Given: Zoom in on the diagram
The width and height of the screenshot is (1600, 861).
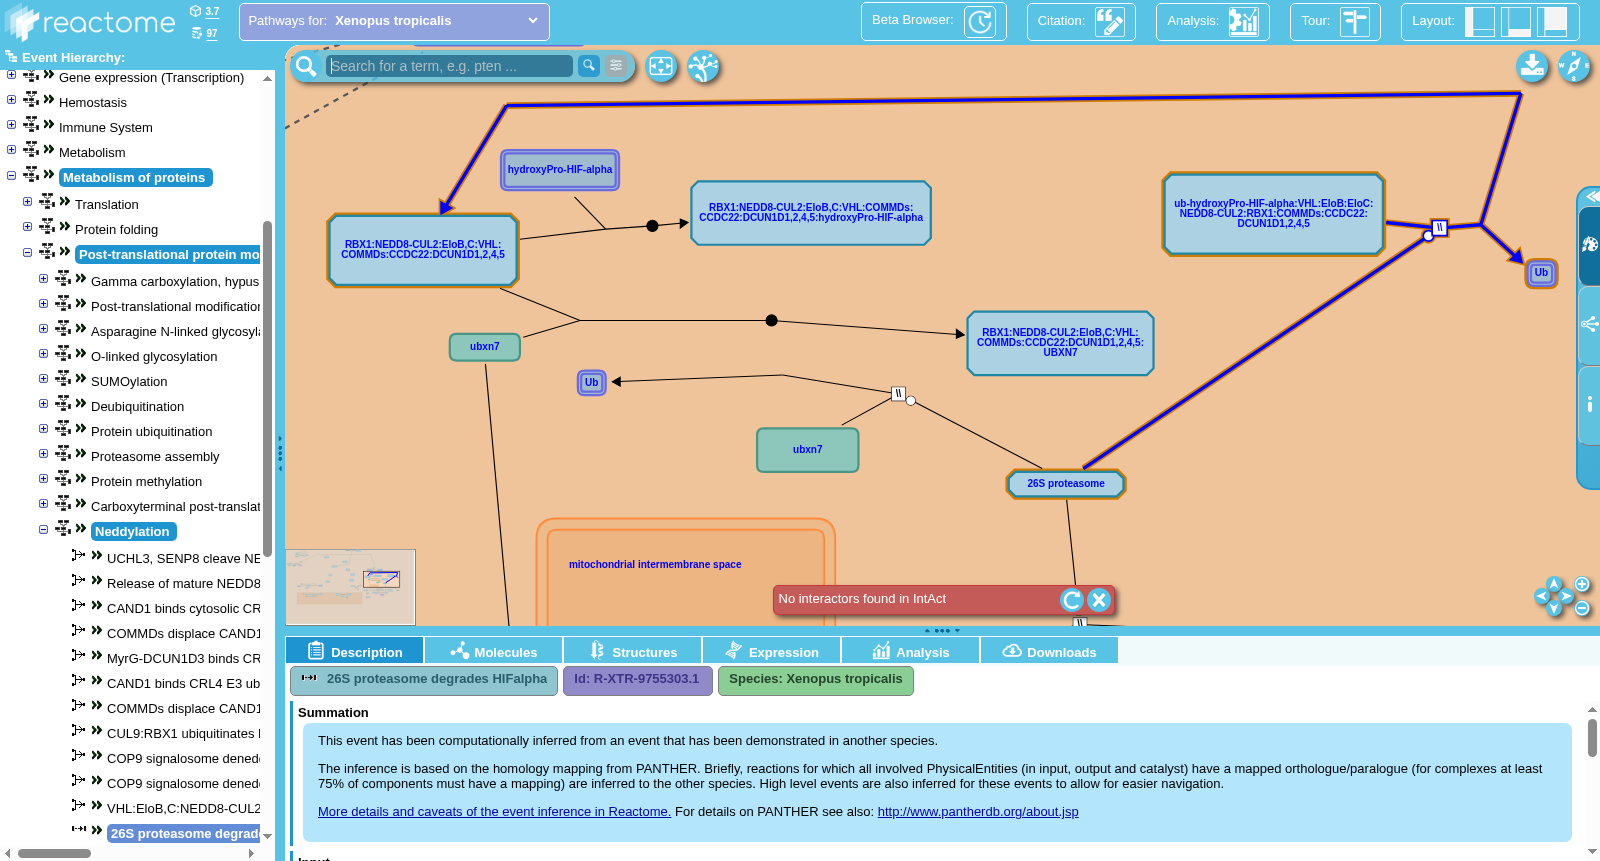Looking at the screenshot, I should coord(1582,584).
